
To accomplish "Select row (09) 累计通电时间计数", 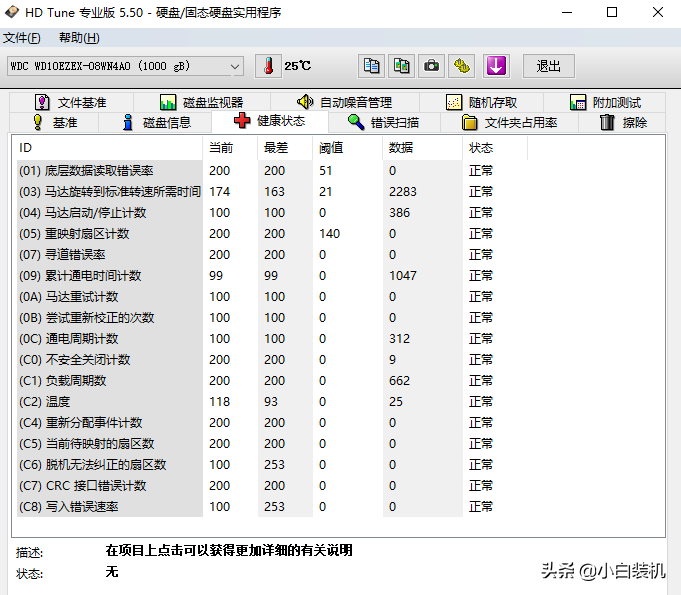I will coord(272,276).
